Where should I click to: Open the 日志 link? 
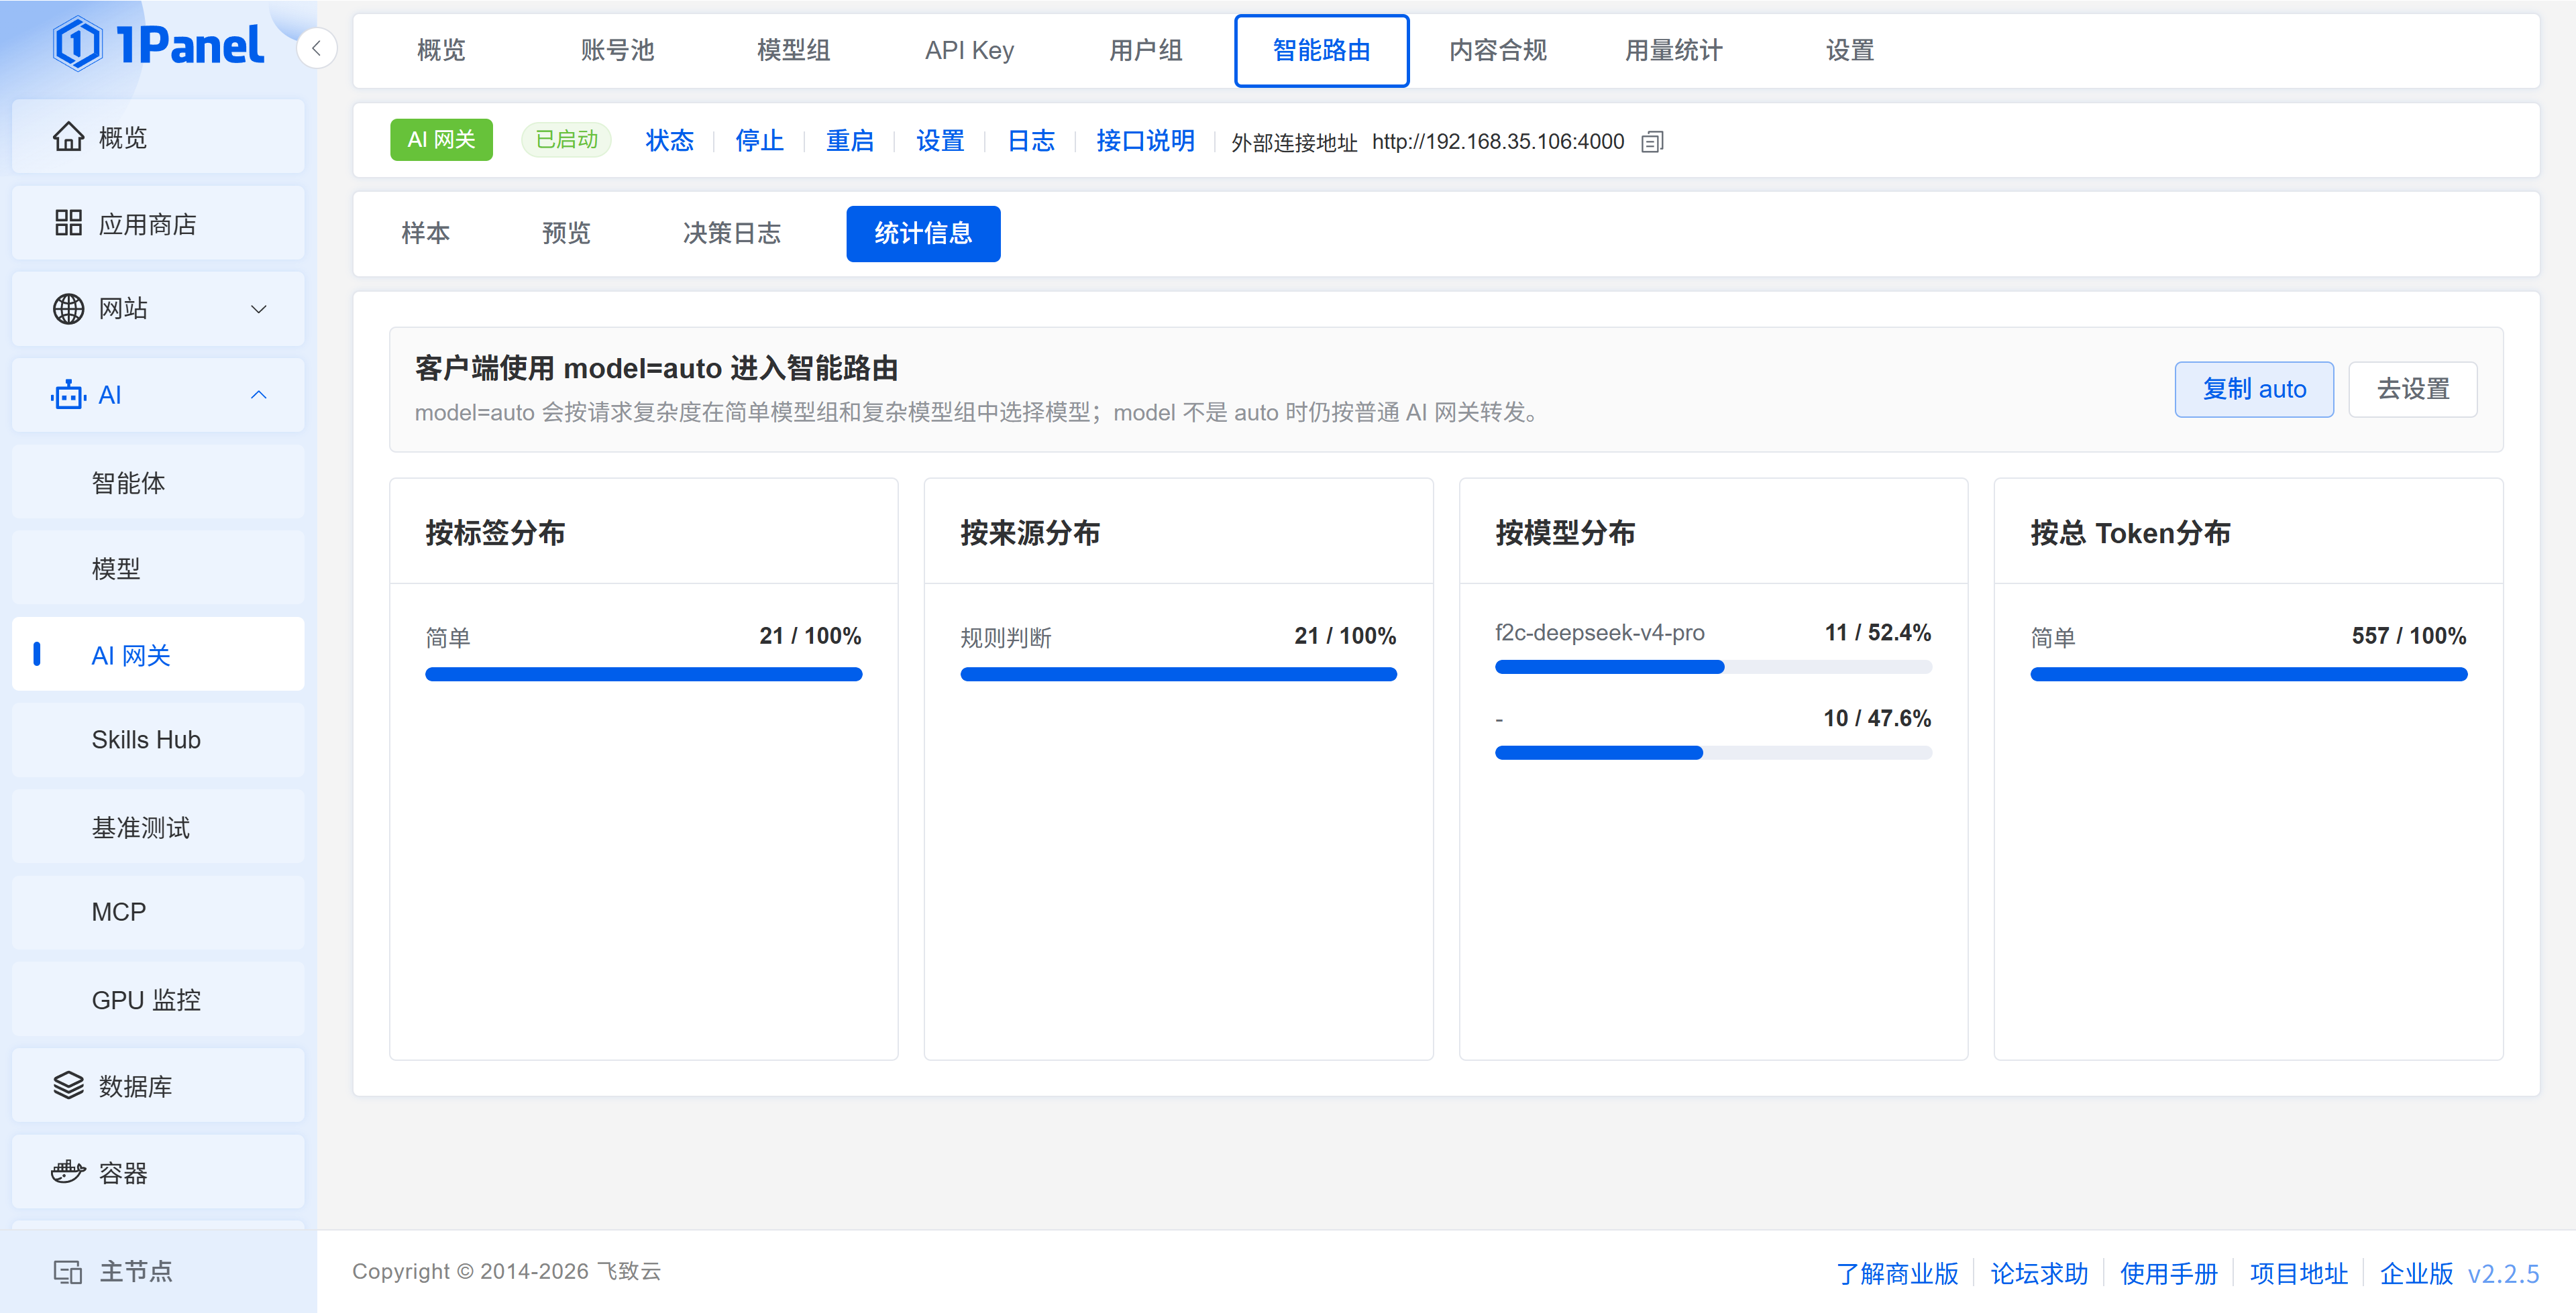[1031, 141]
